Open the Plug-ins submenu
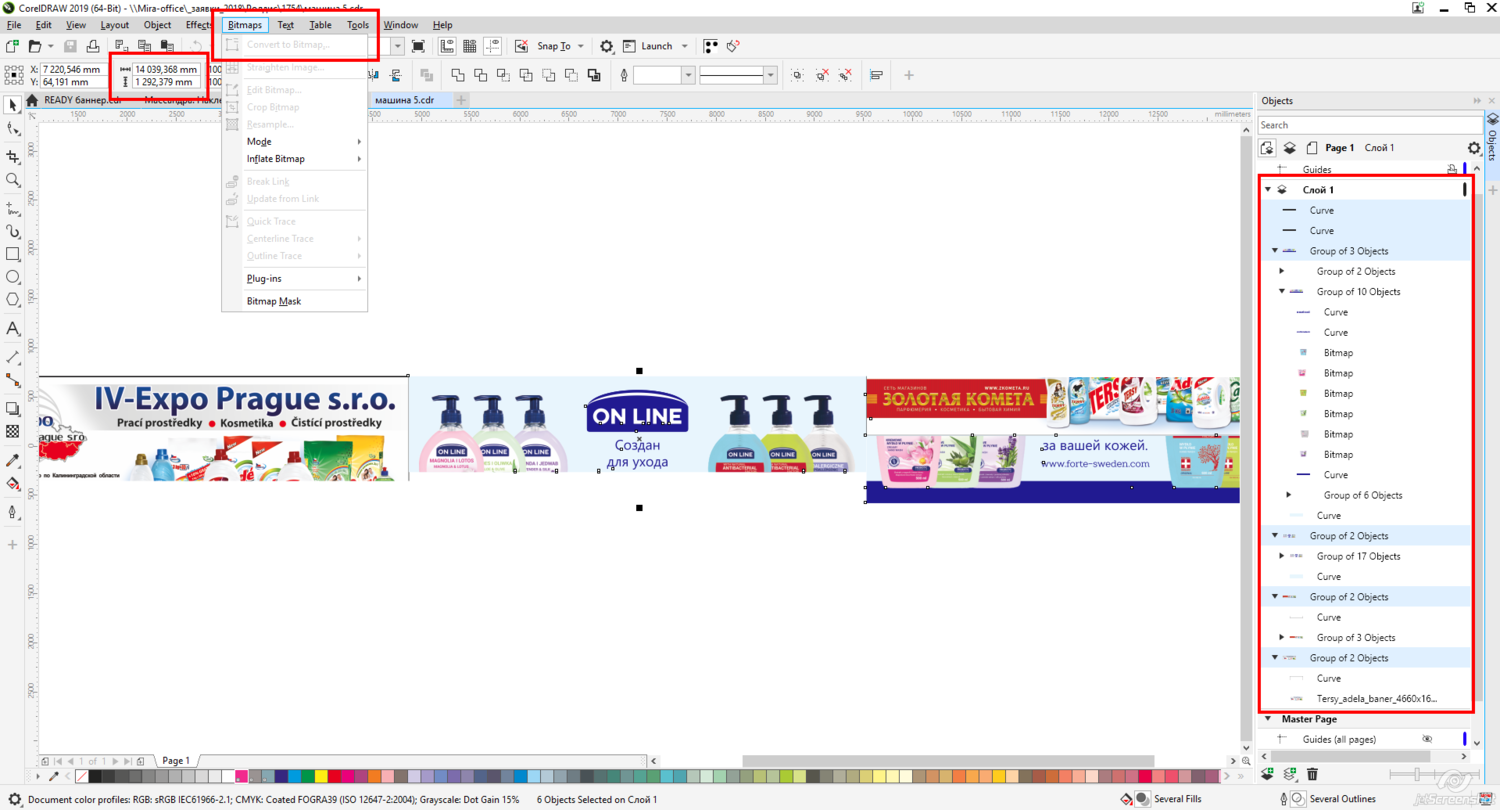Image resolution: width=1500 pixels, height=810 pixels. [294, 279]
